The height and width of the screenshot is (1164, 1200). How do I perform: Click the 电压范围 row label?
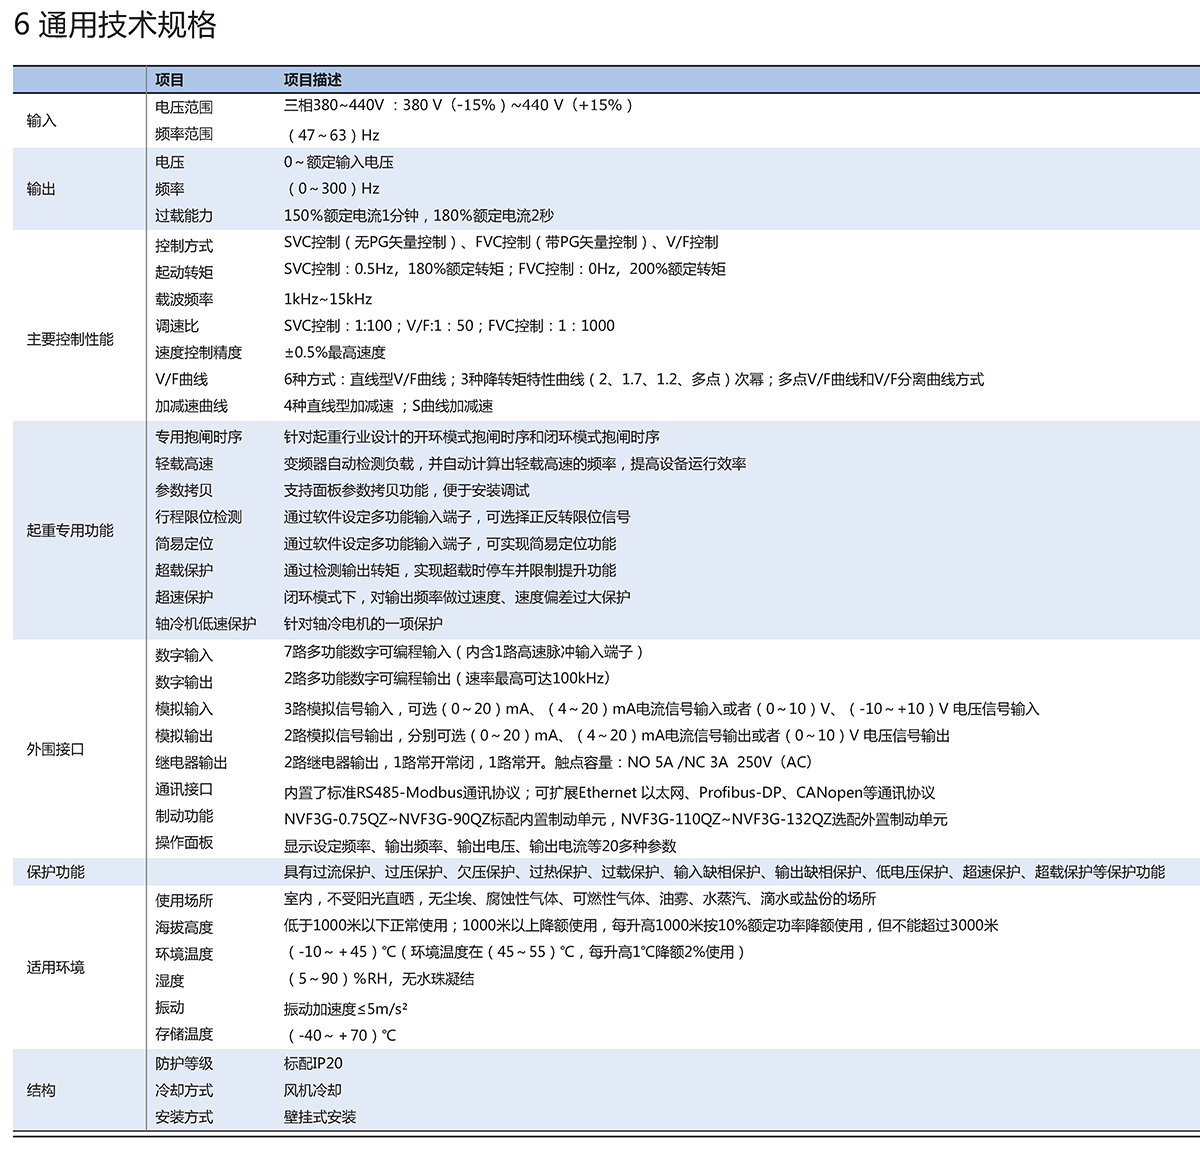tap(184, 107)
